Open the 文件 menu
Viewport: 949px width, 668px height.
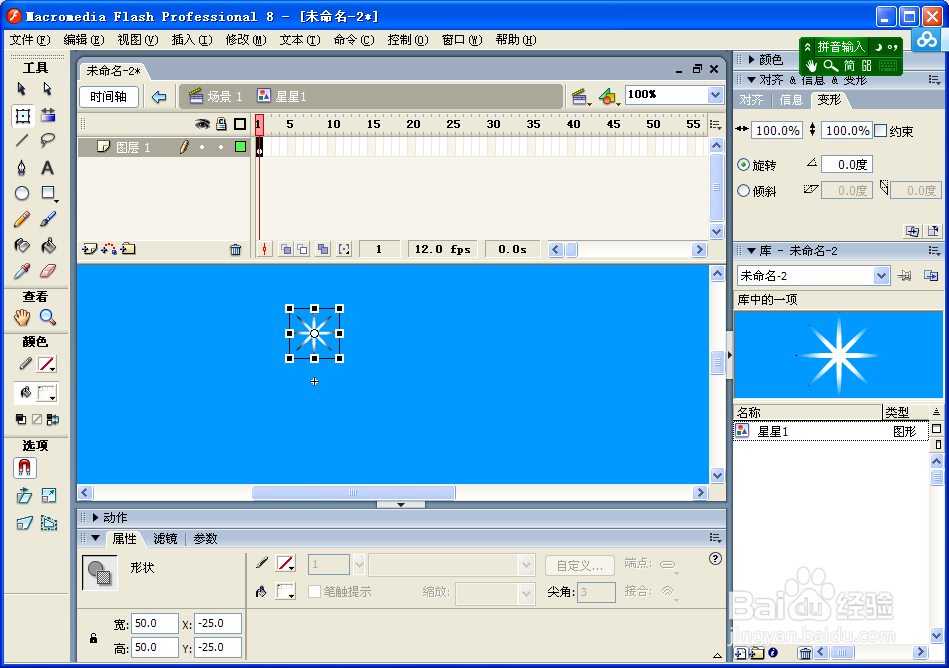click(30, 40)
